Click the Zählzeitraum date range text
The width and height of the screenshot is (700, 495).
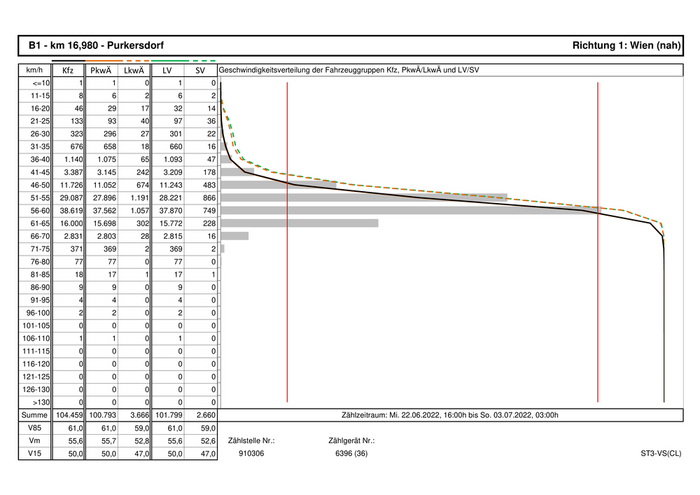pos(450,414)
